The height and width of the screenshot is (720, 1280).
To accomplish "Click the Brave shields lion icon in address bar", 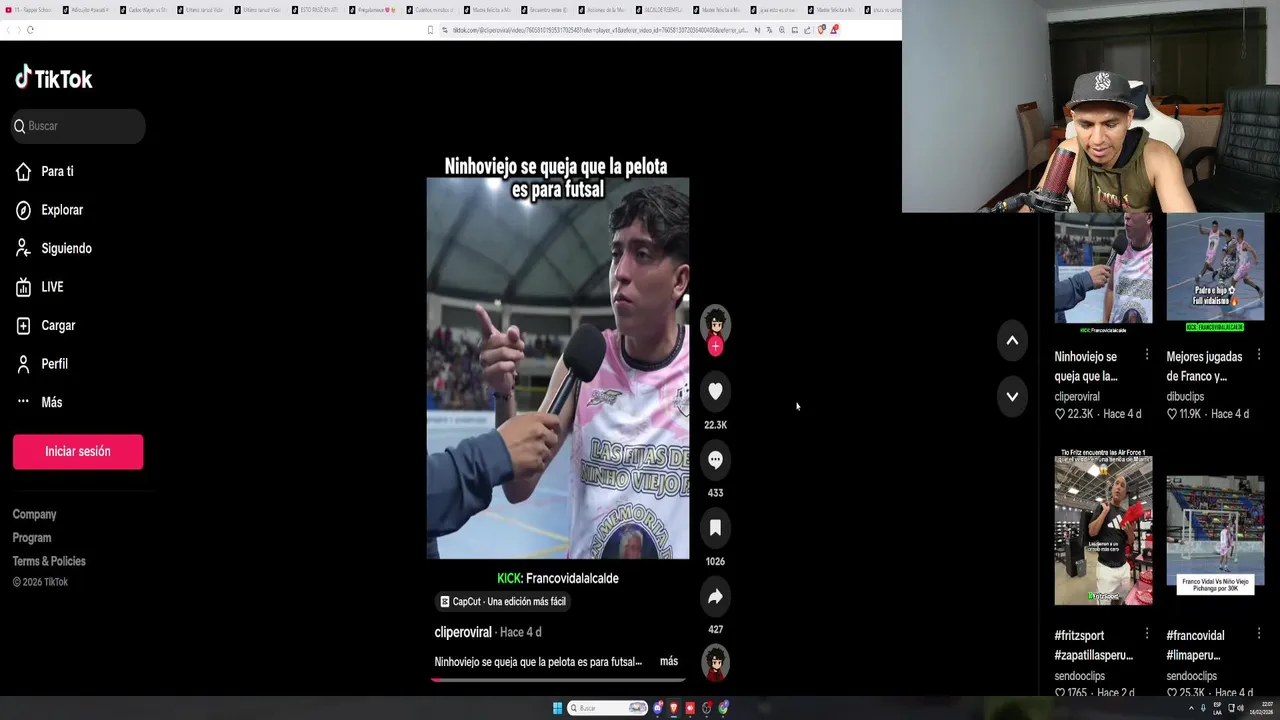I will (821, 30).
